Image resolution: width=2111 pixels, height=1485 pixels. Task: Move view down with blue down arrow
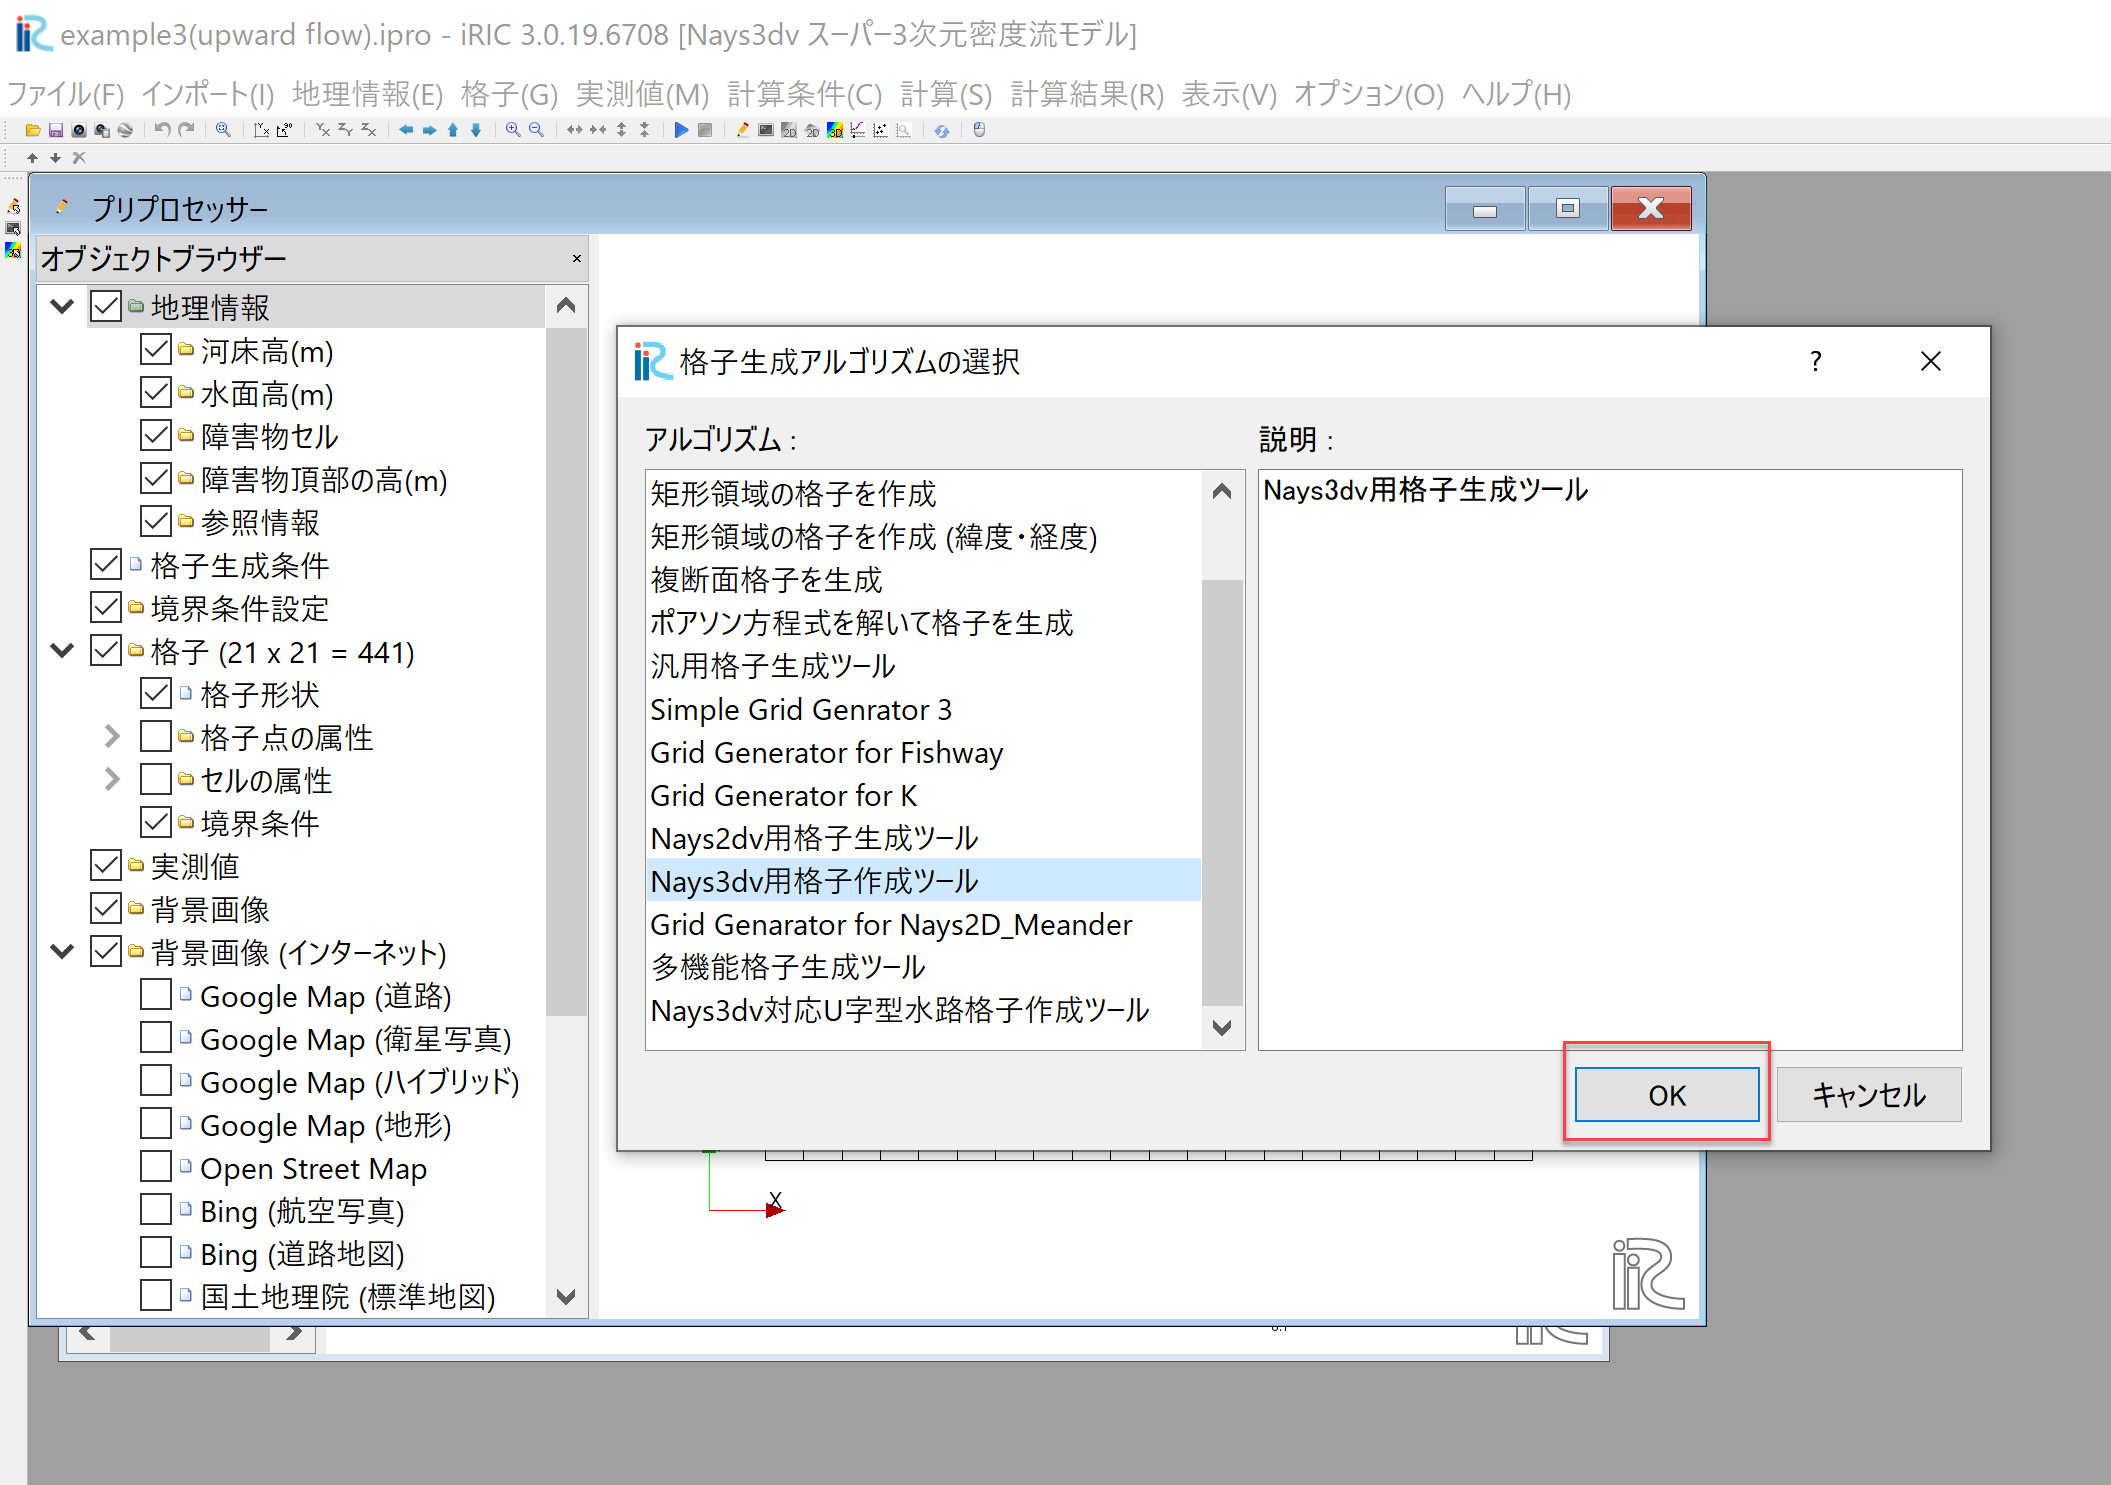pyautogui.click(x=476, y=130)
